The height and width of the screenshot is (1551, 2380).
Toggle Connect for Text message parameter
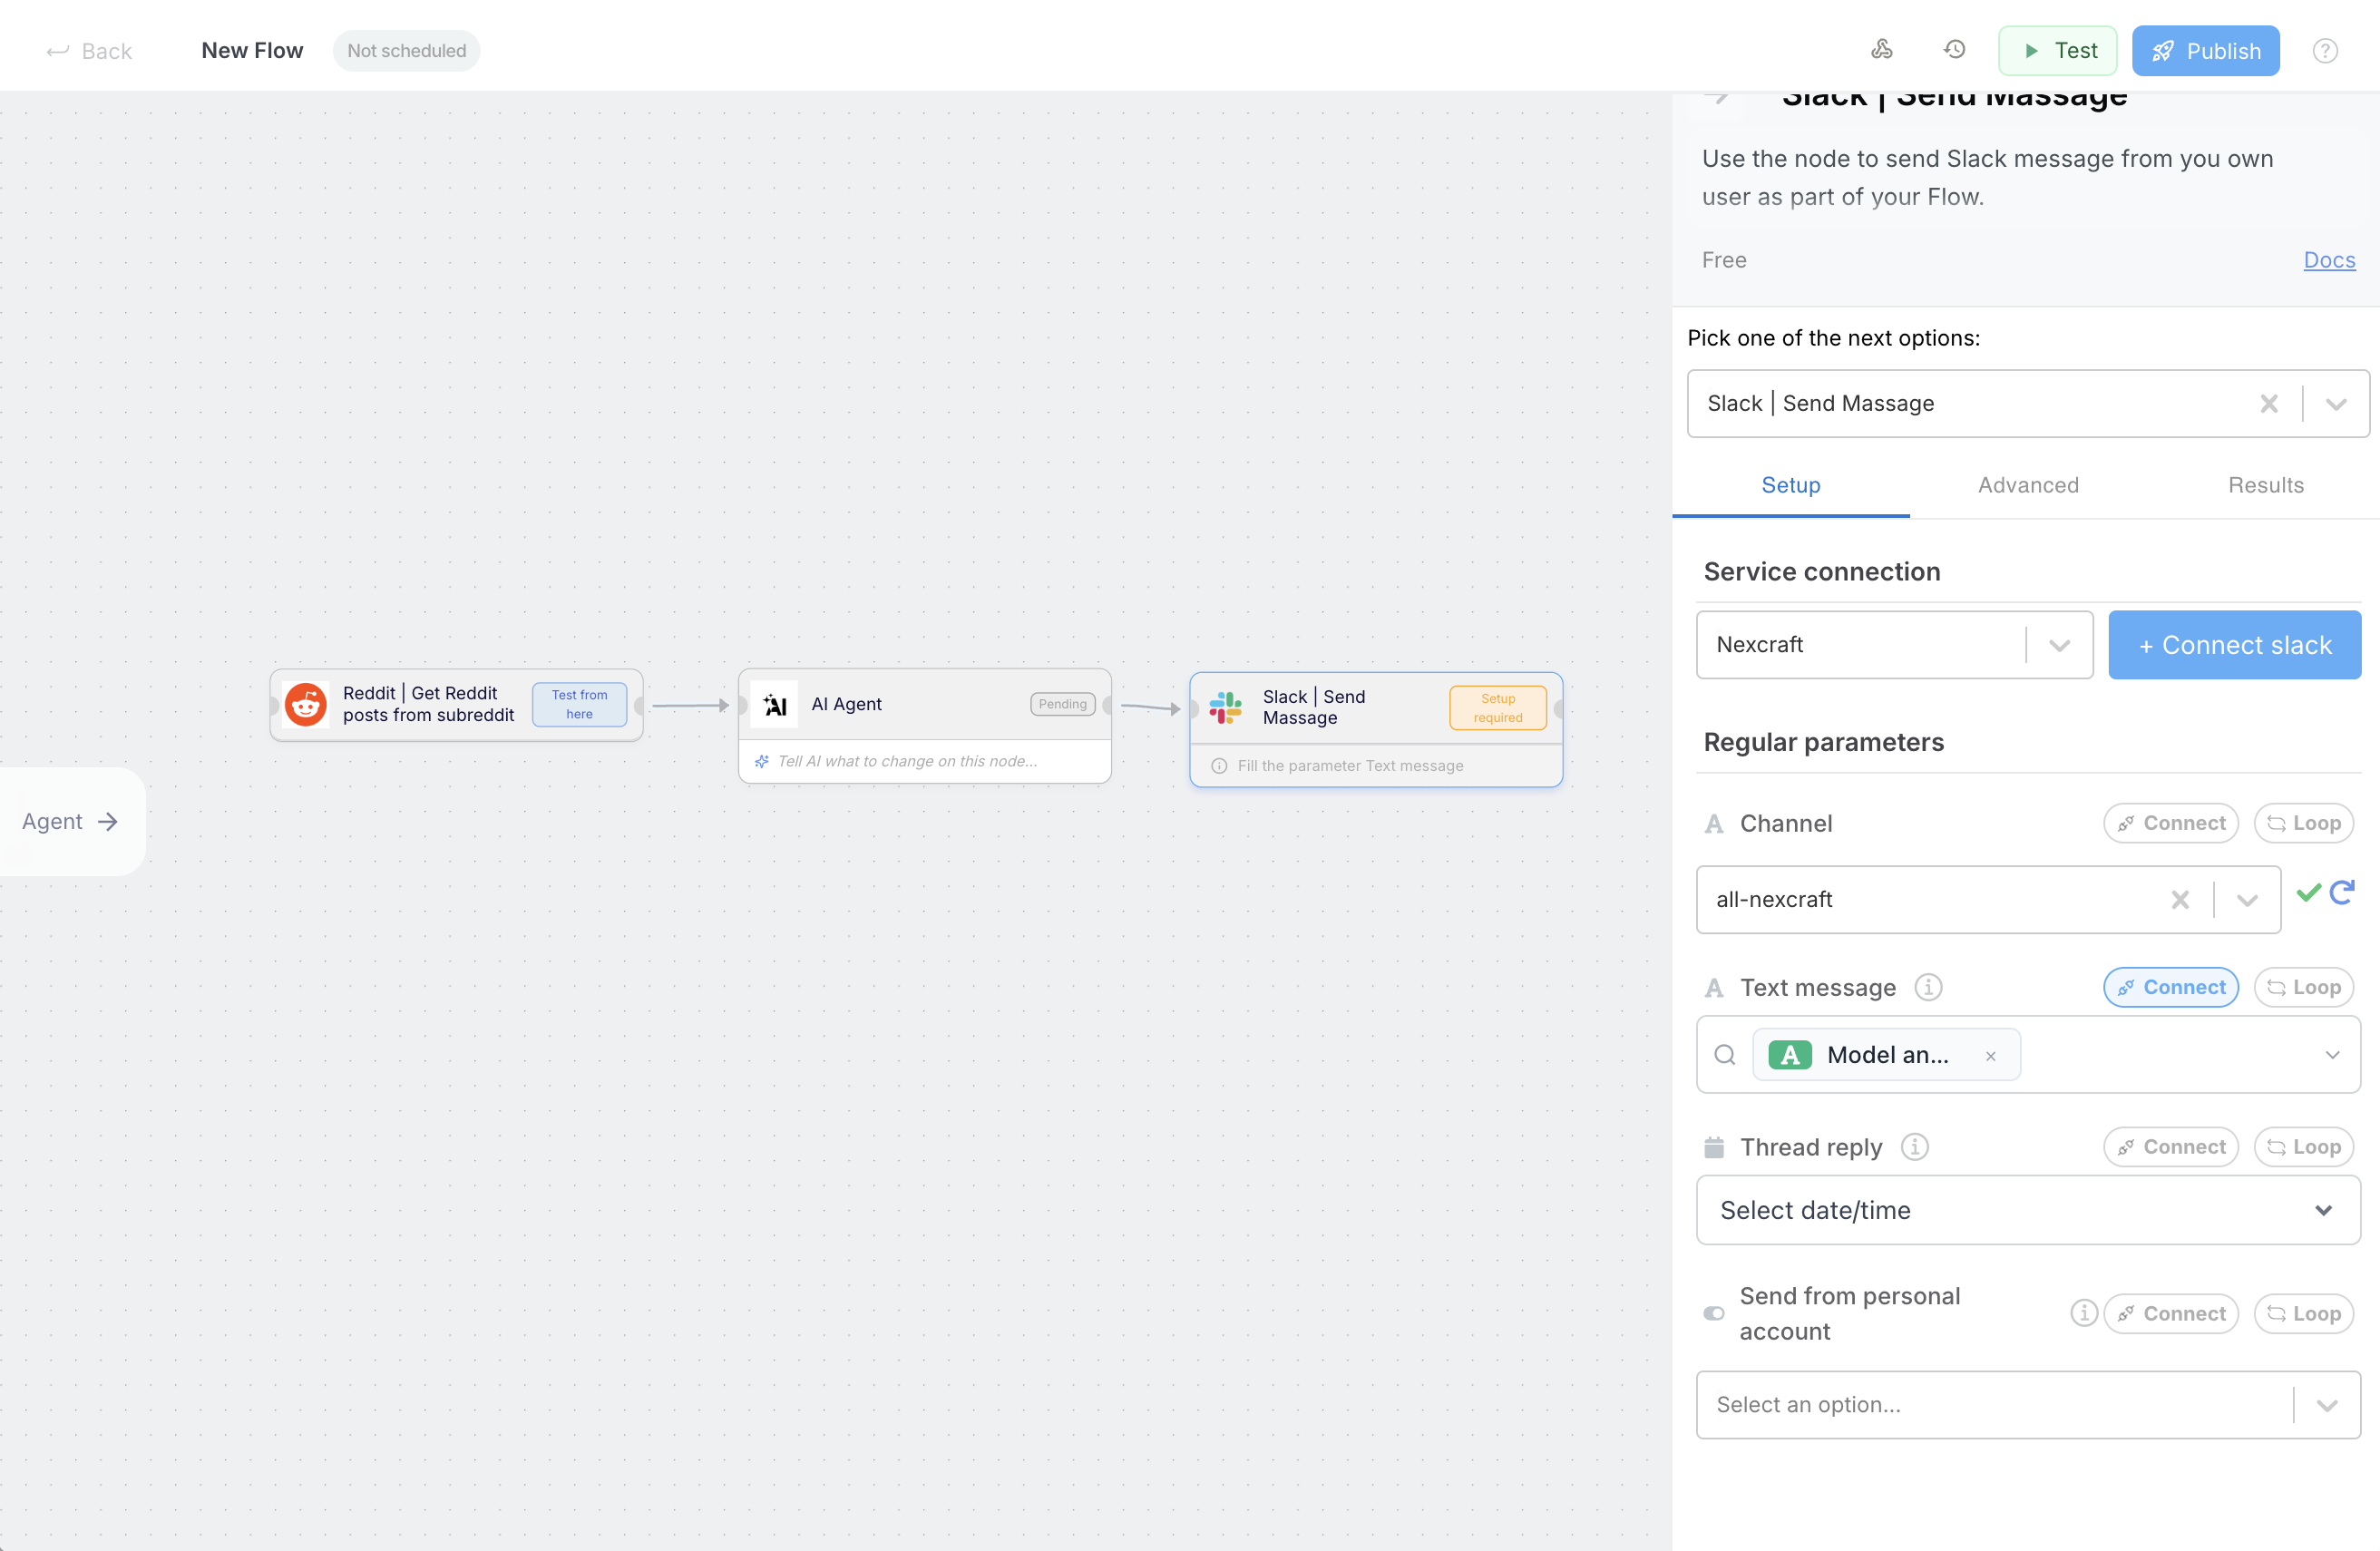[2170, 987]
